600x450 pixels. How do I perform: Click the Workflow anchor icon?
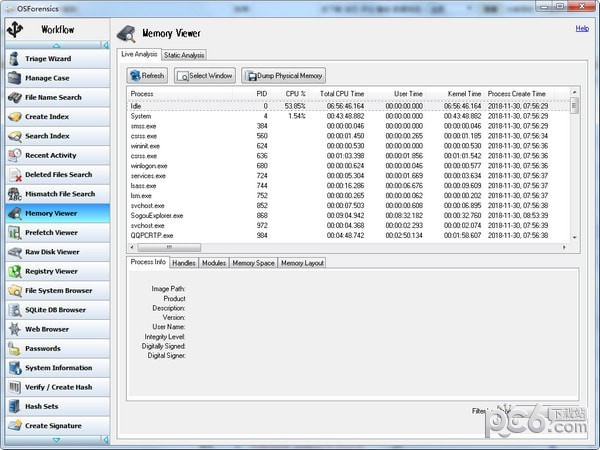coord(15,29)
